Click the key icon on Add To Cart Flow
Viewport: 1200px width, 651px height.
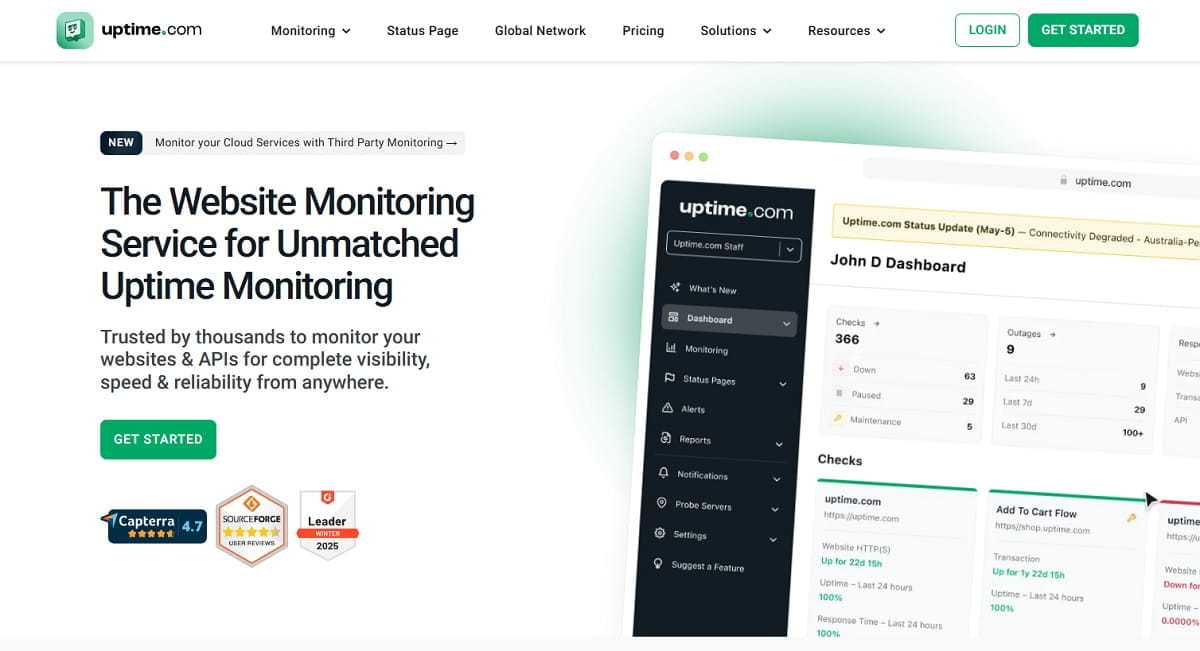click(x=1131, y=518)
